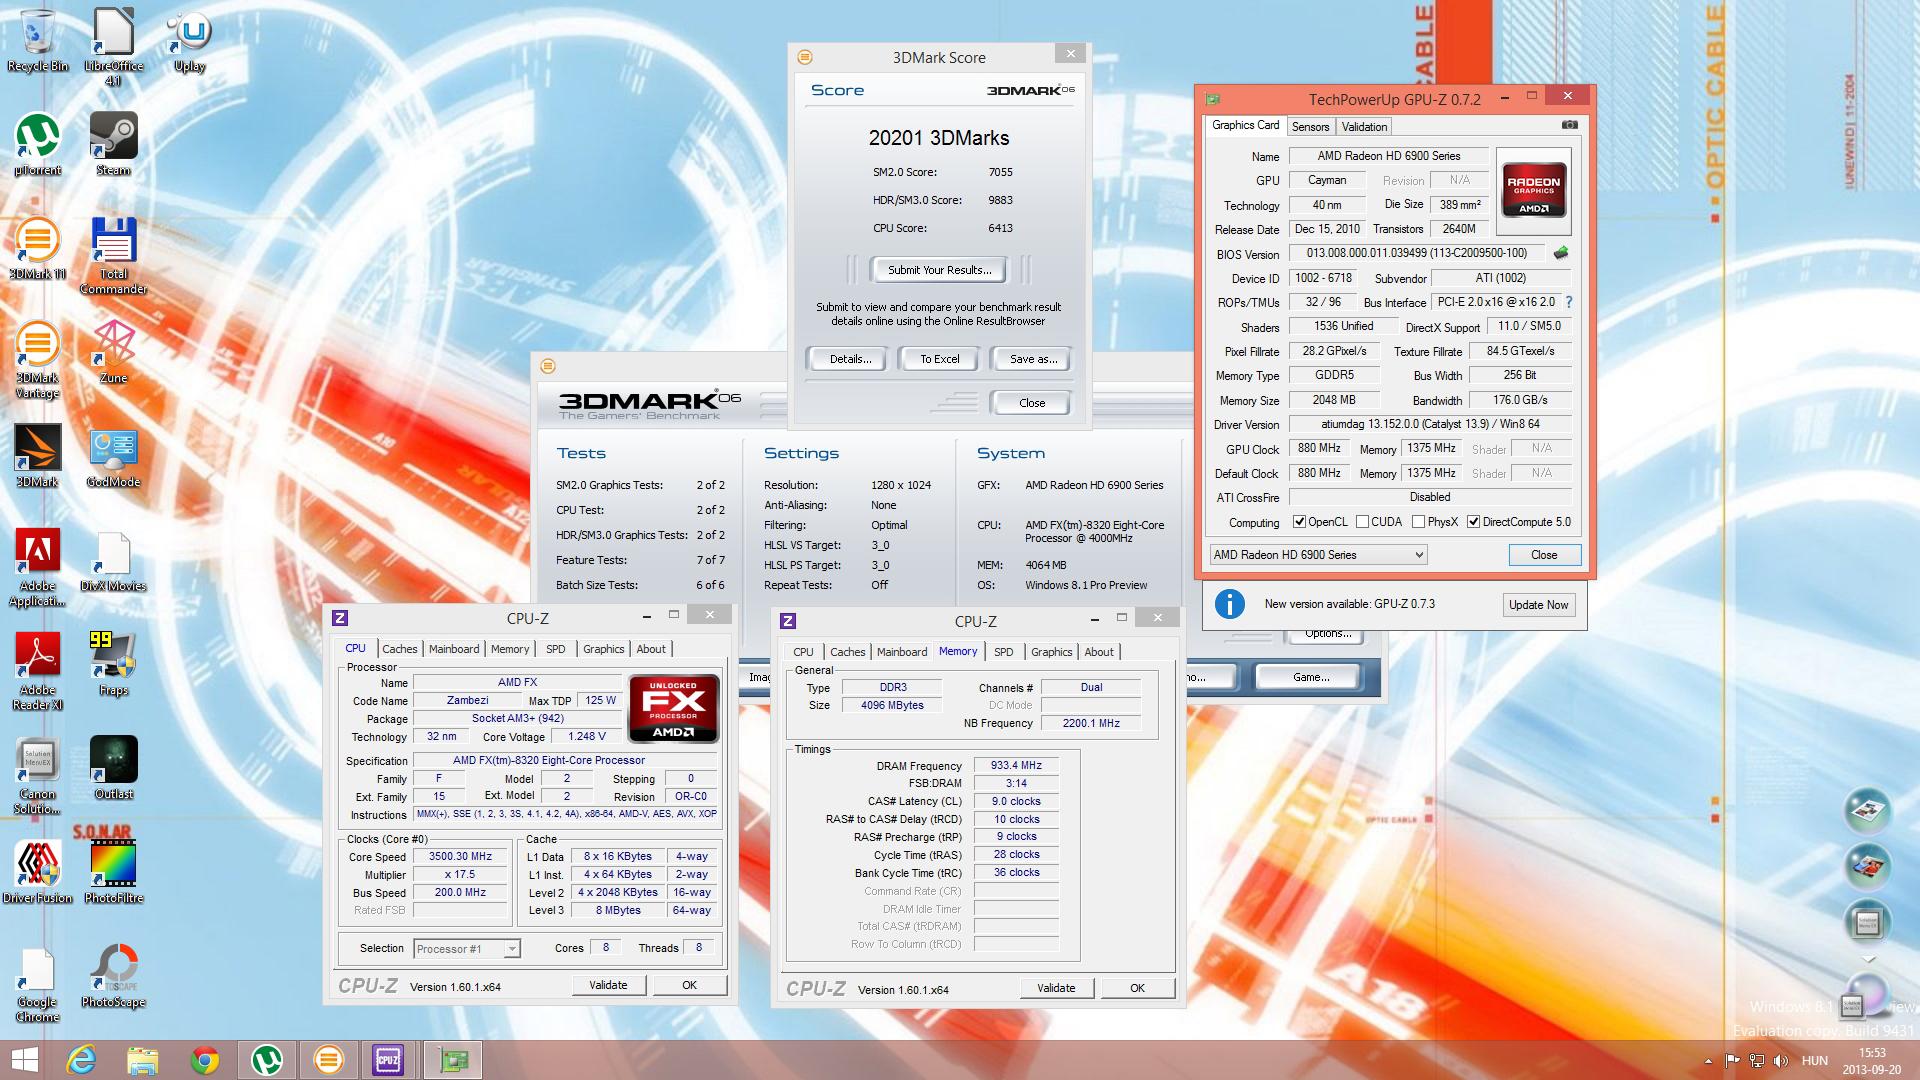Click the CPU-Z taskbar icon

(388, 1060)
